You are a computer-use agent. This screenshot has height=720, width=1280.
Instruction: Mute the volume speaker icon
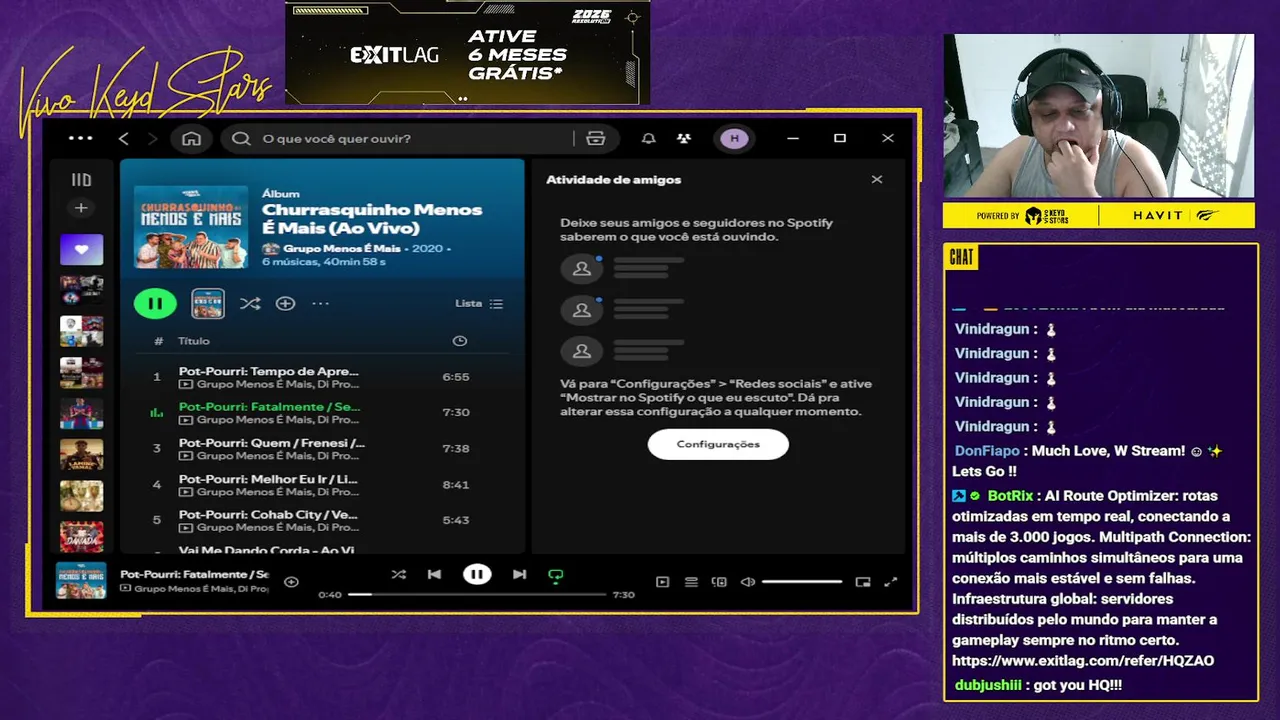coord(747,582)
